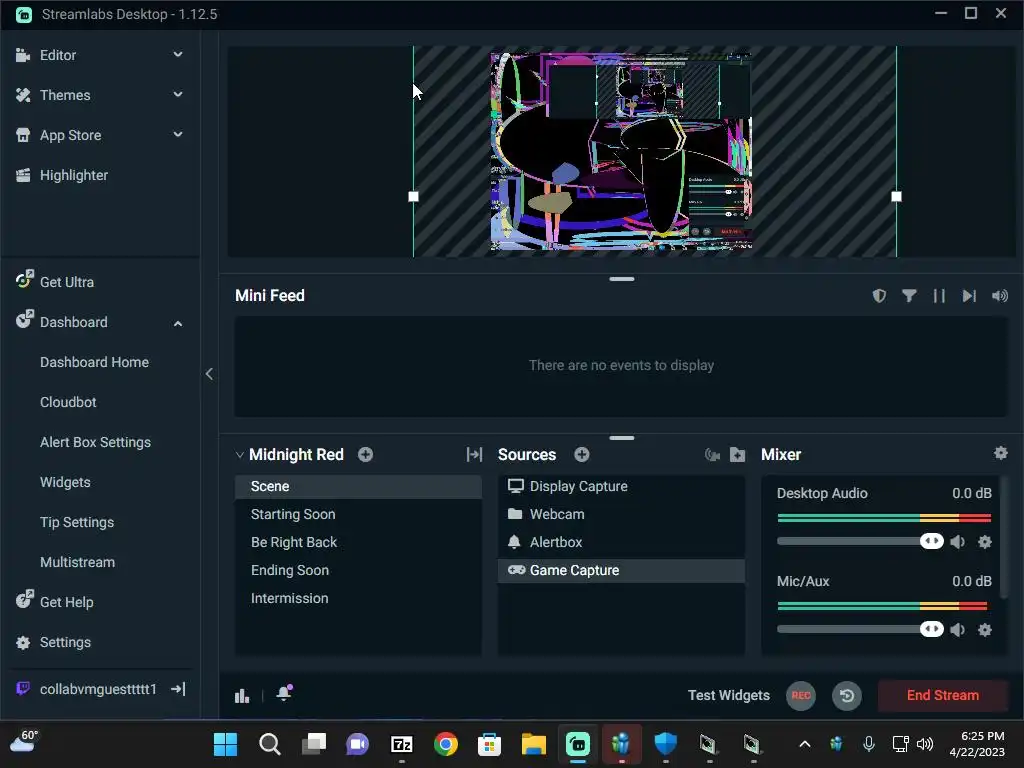
Task: Open File Explorer from taskbar
Action: pos(534,744)
